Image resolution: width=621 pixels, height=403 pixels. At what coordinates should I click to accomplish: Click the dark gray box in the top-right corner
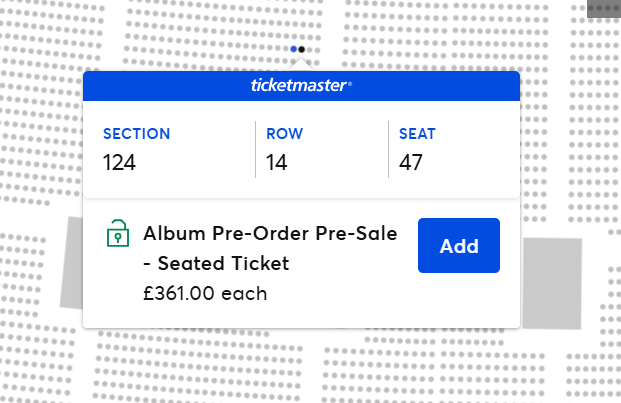603,8
